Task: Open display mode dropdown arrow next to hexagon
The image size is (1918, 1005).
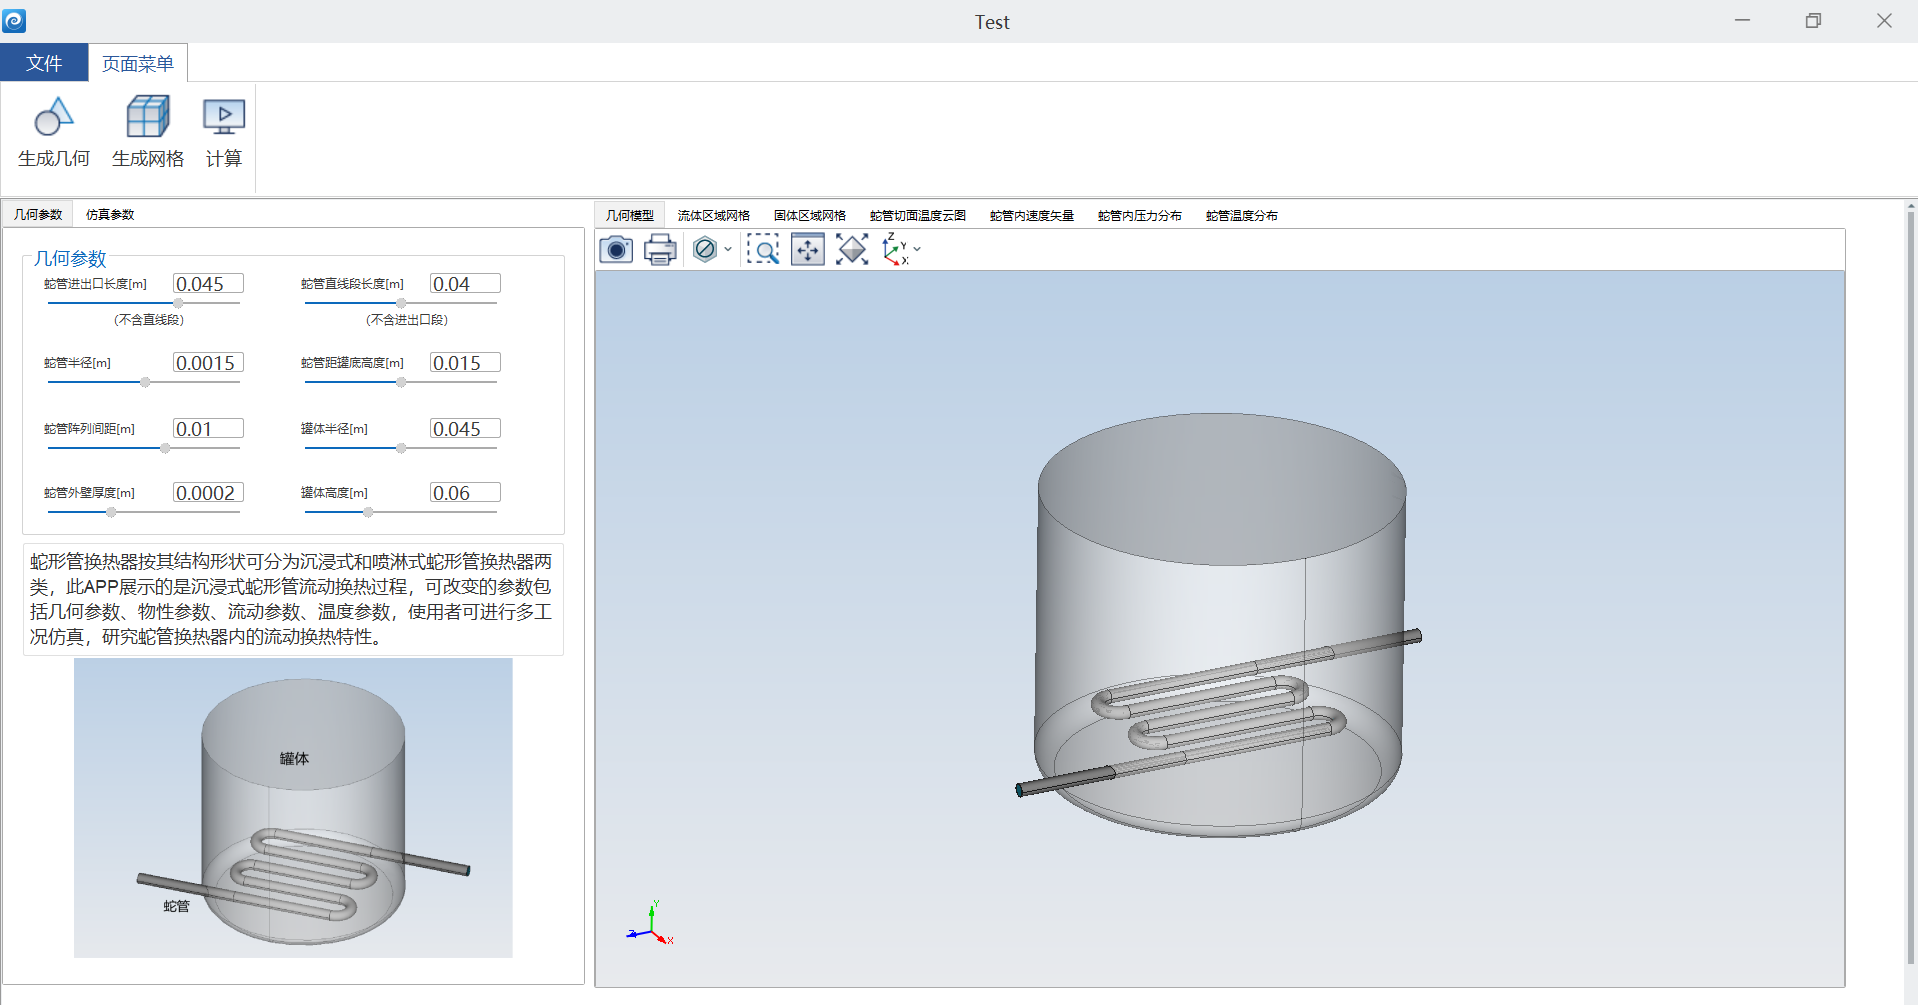Action: click(x=728, y=249)
